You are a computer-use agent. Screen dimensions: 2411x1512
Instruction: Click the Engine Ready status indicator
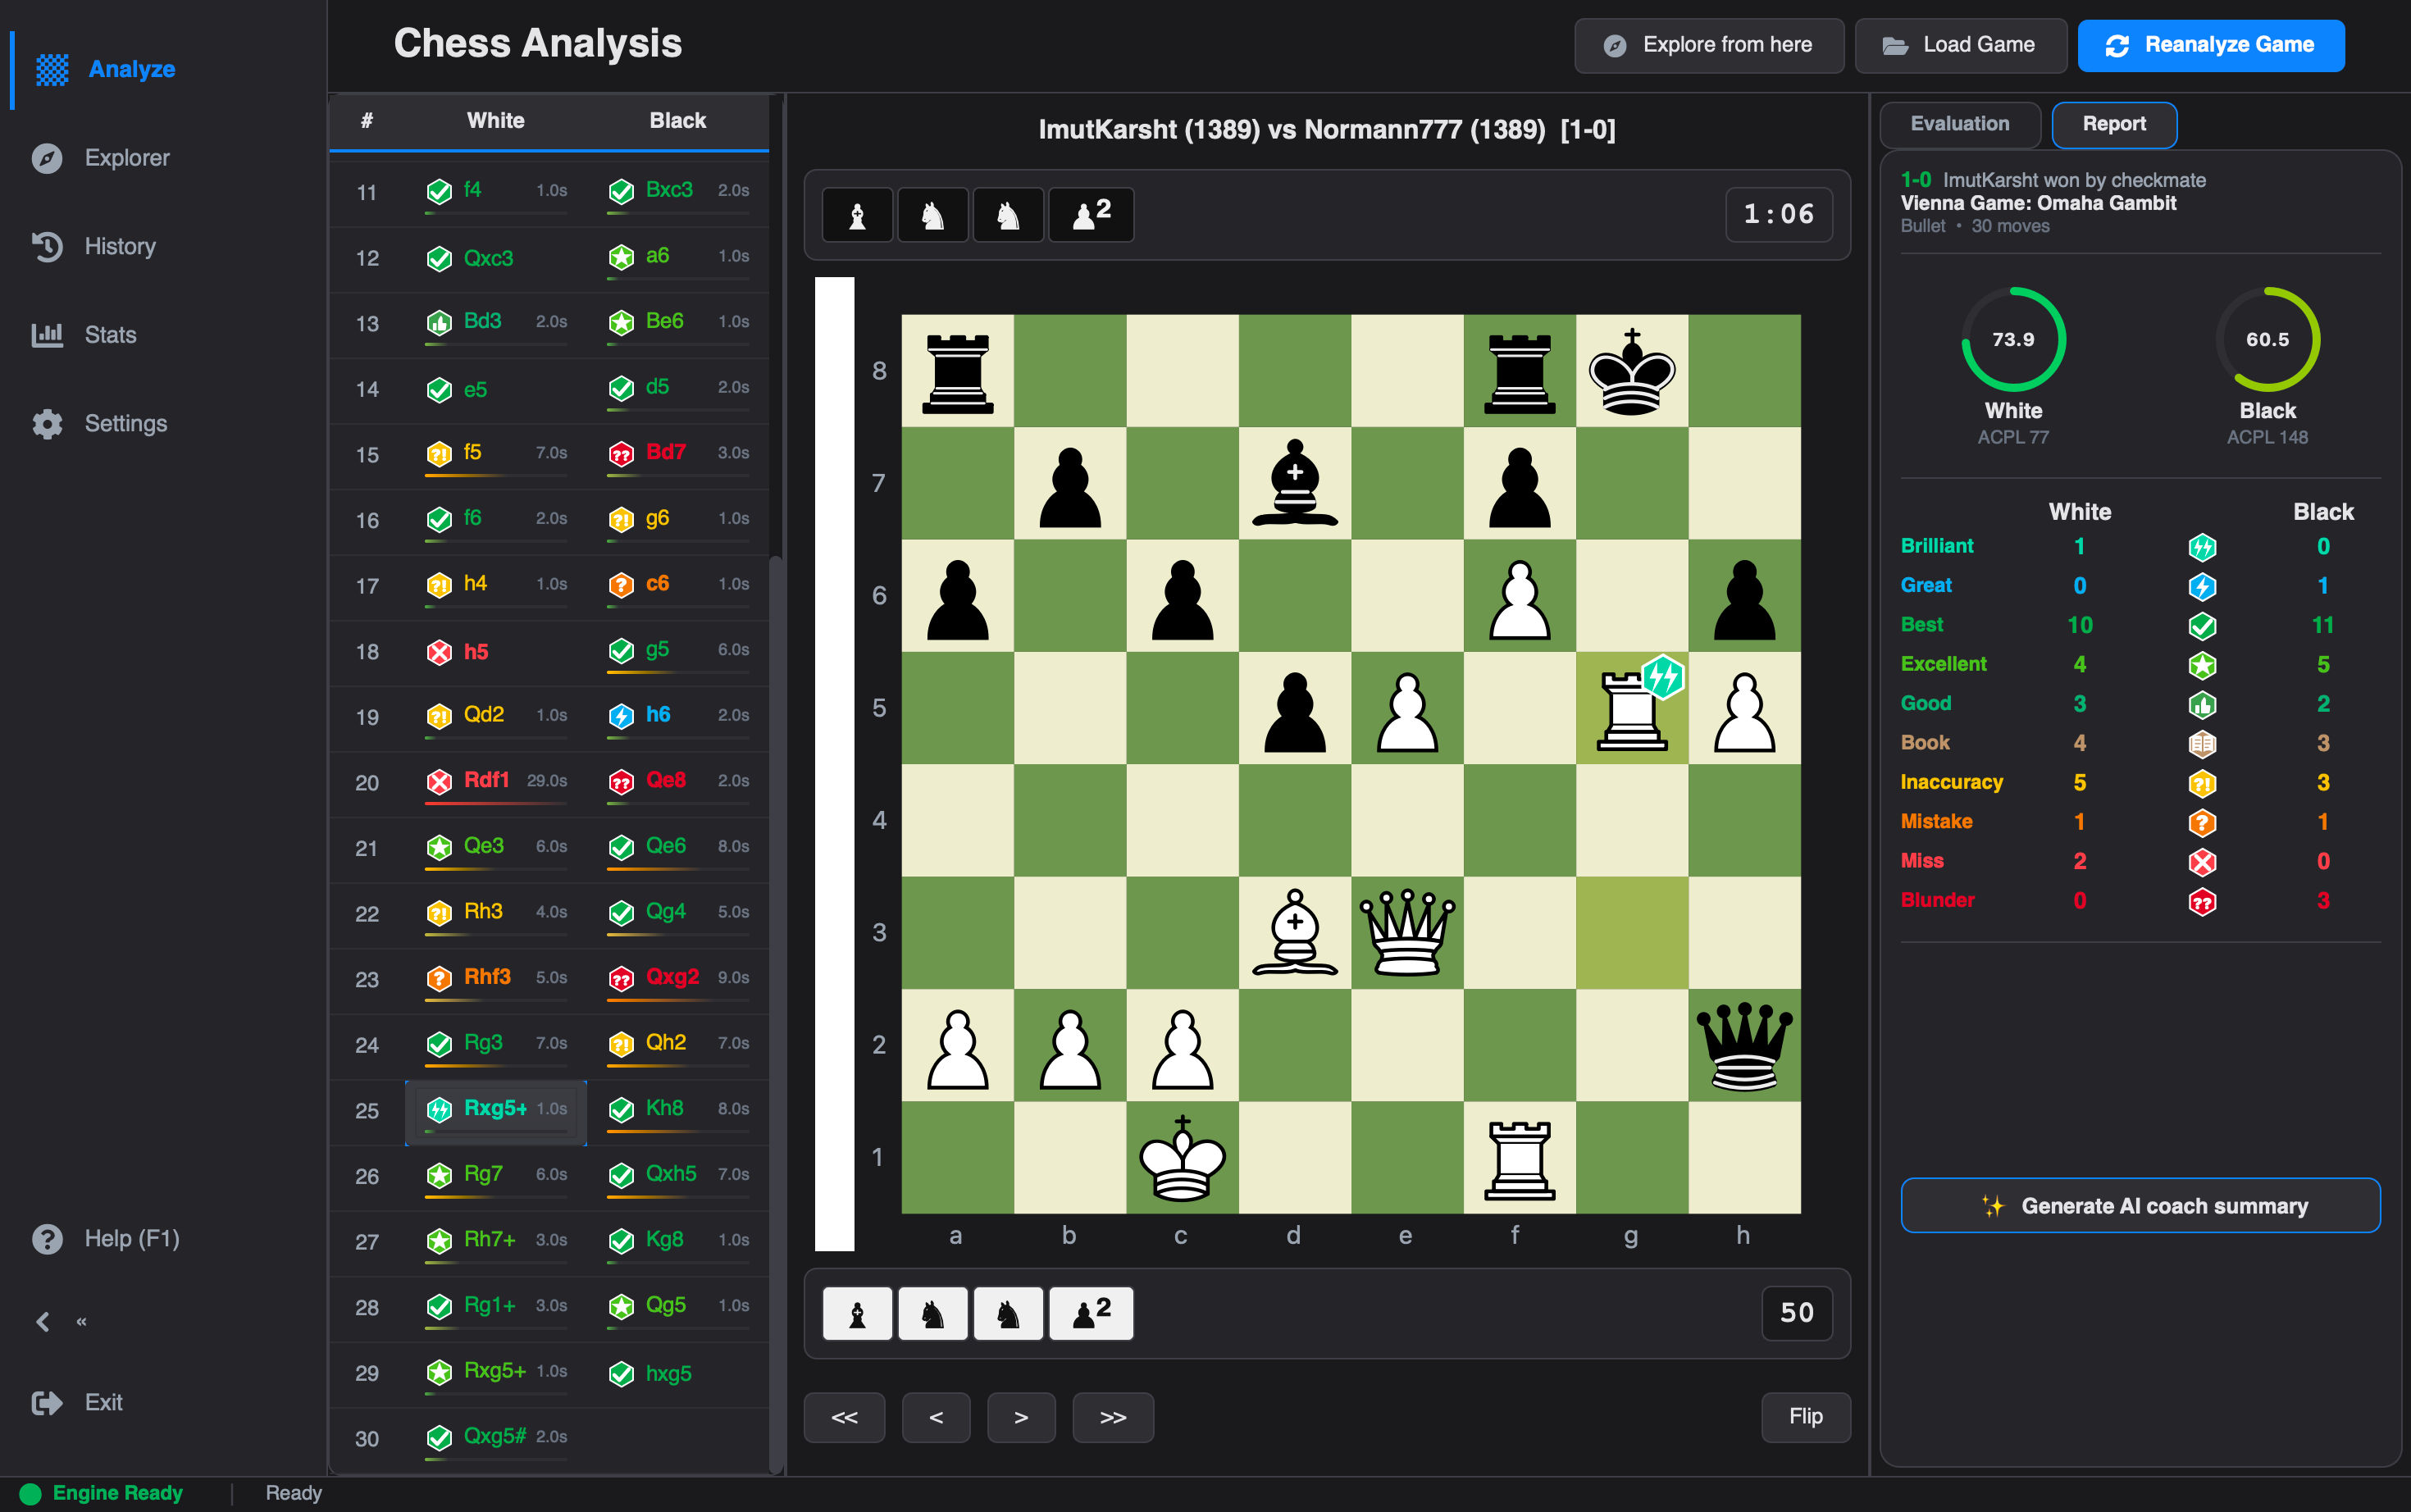(102, 1493)
